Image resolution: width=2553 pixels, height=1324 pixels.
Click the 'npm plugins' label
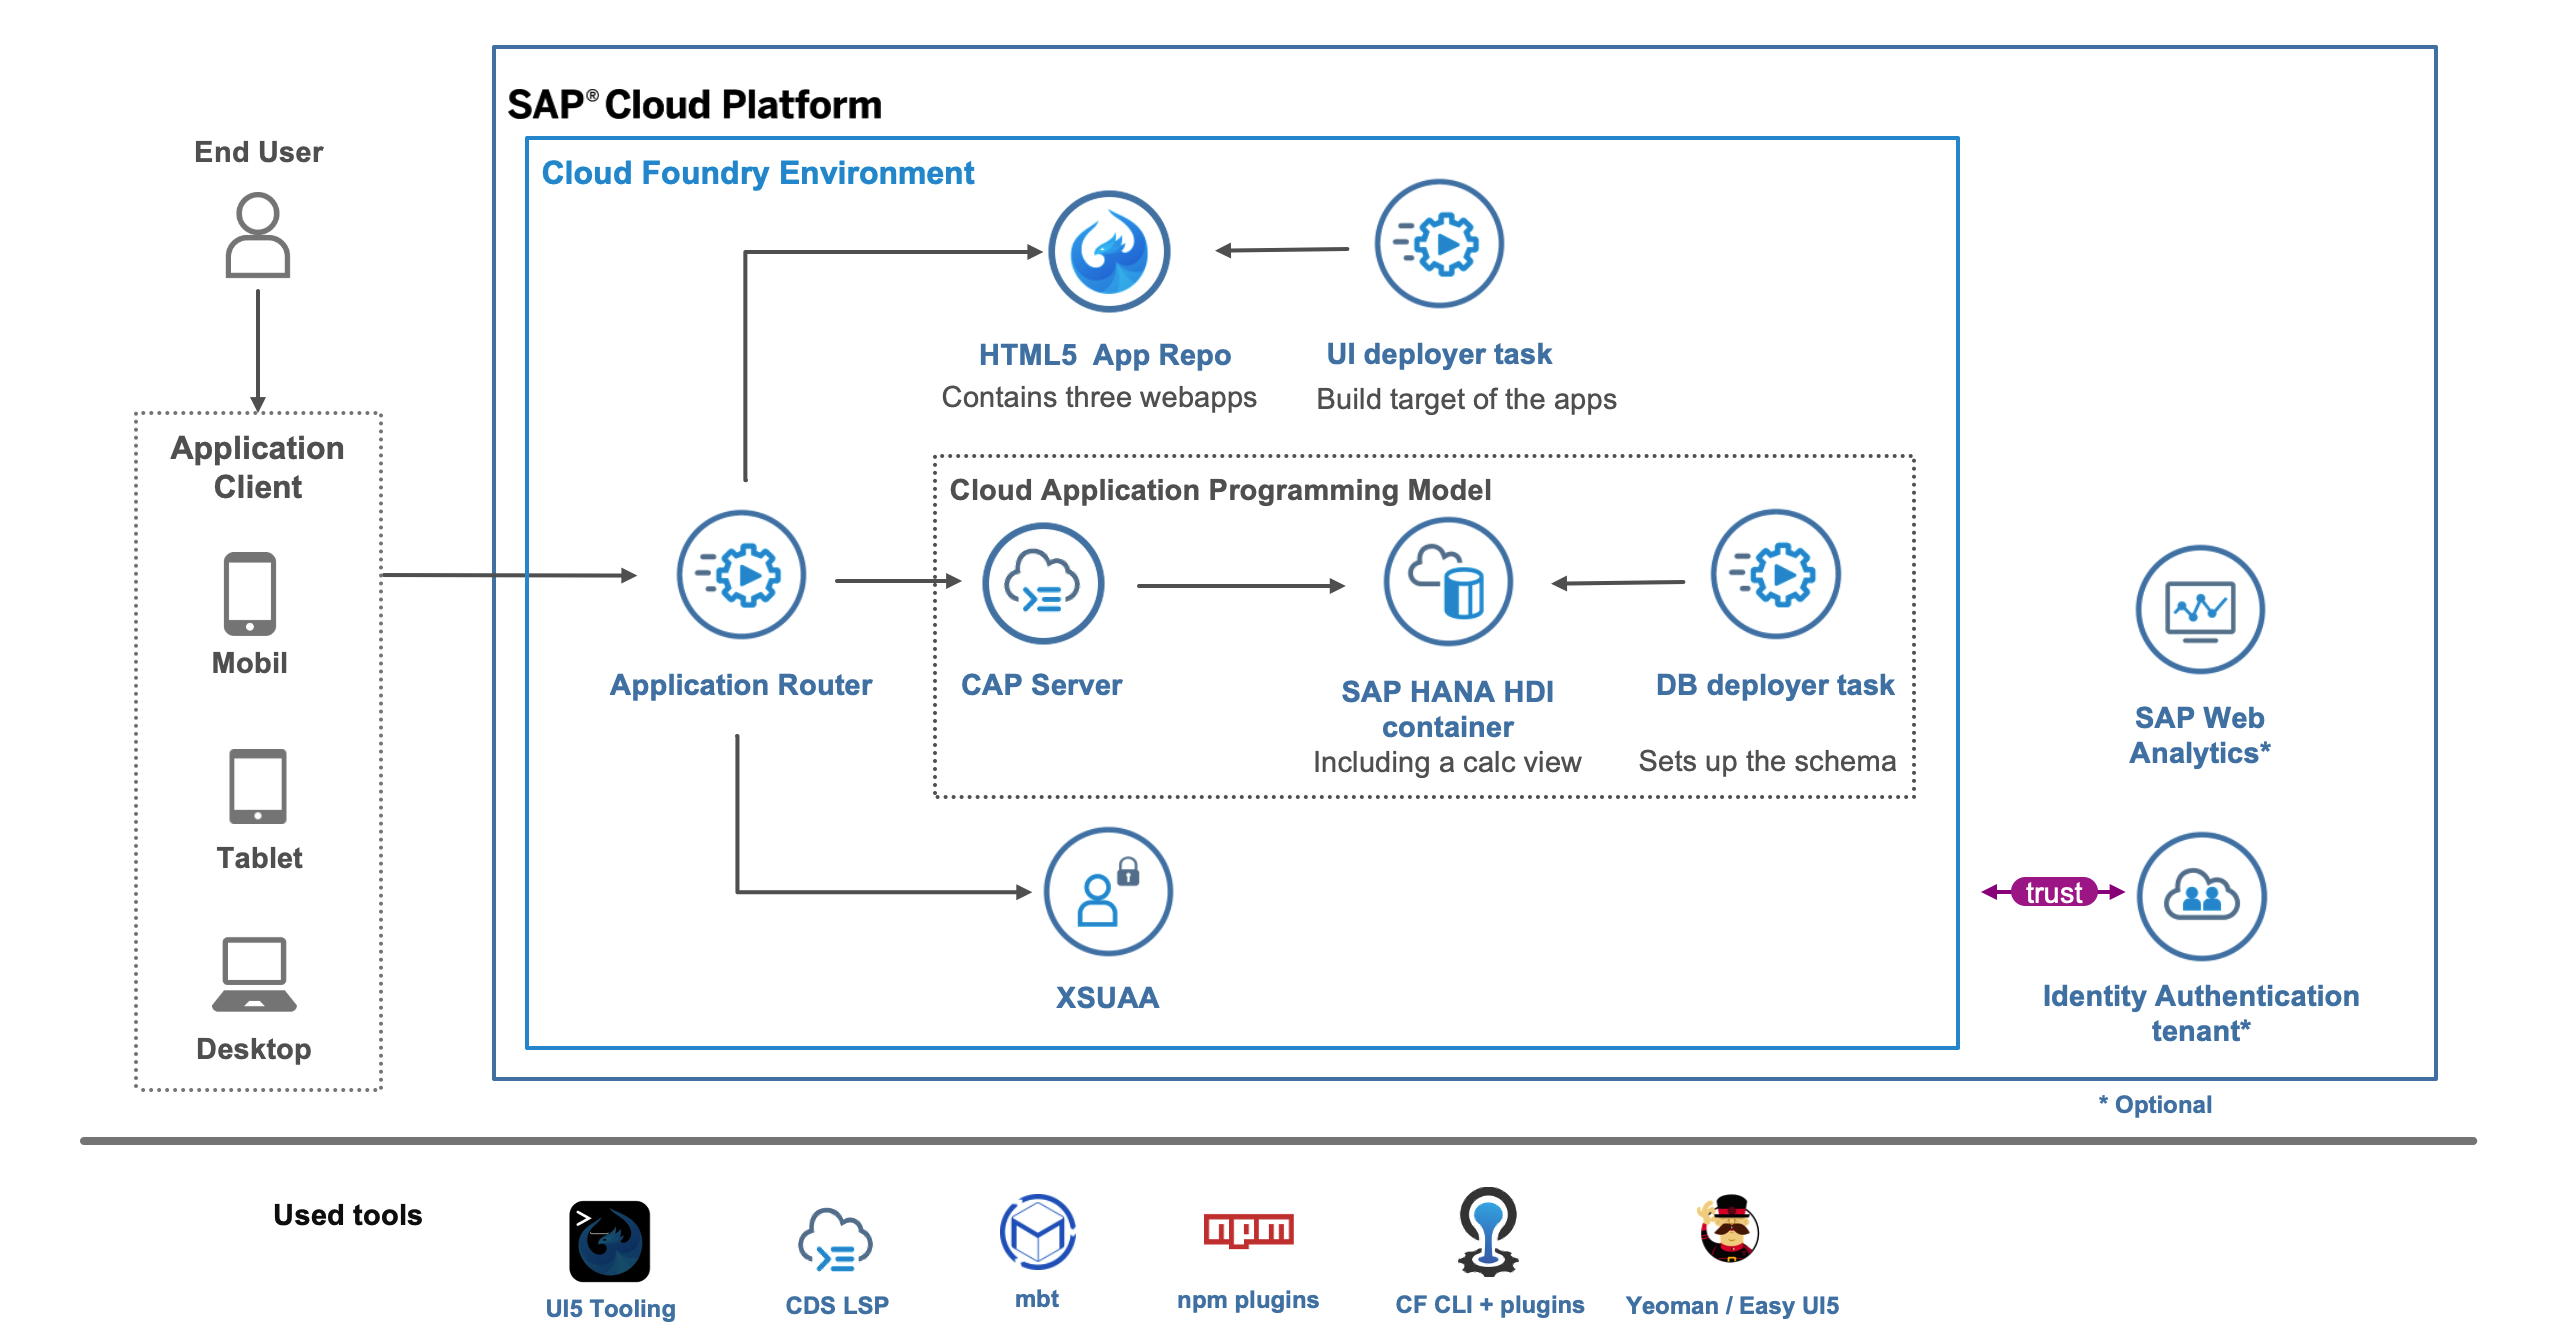coord(1248,1300)
